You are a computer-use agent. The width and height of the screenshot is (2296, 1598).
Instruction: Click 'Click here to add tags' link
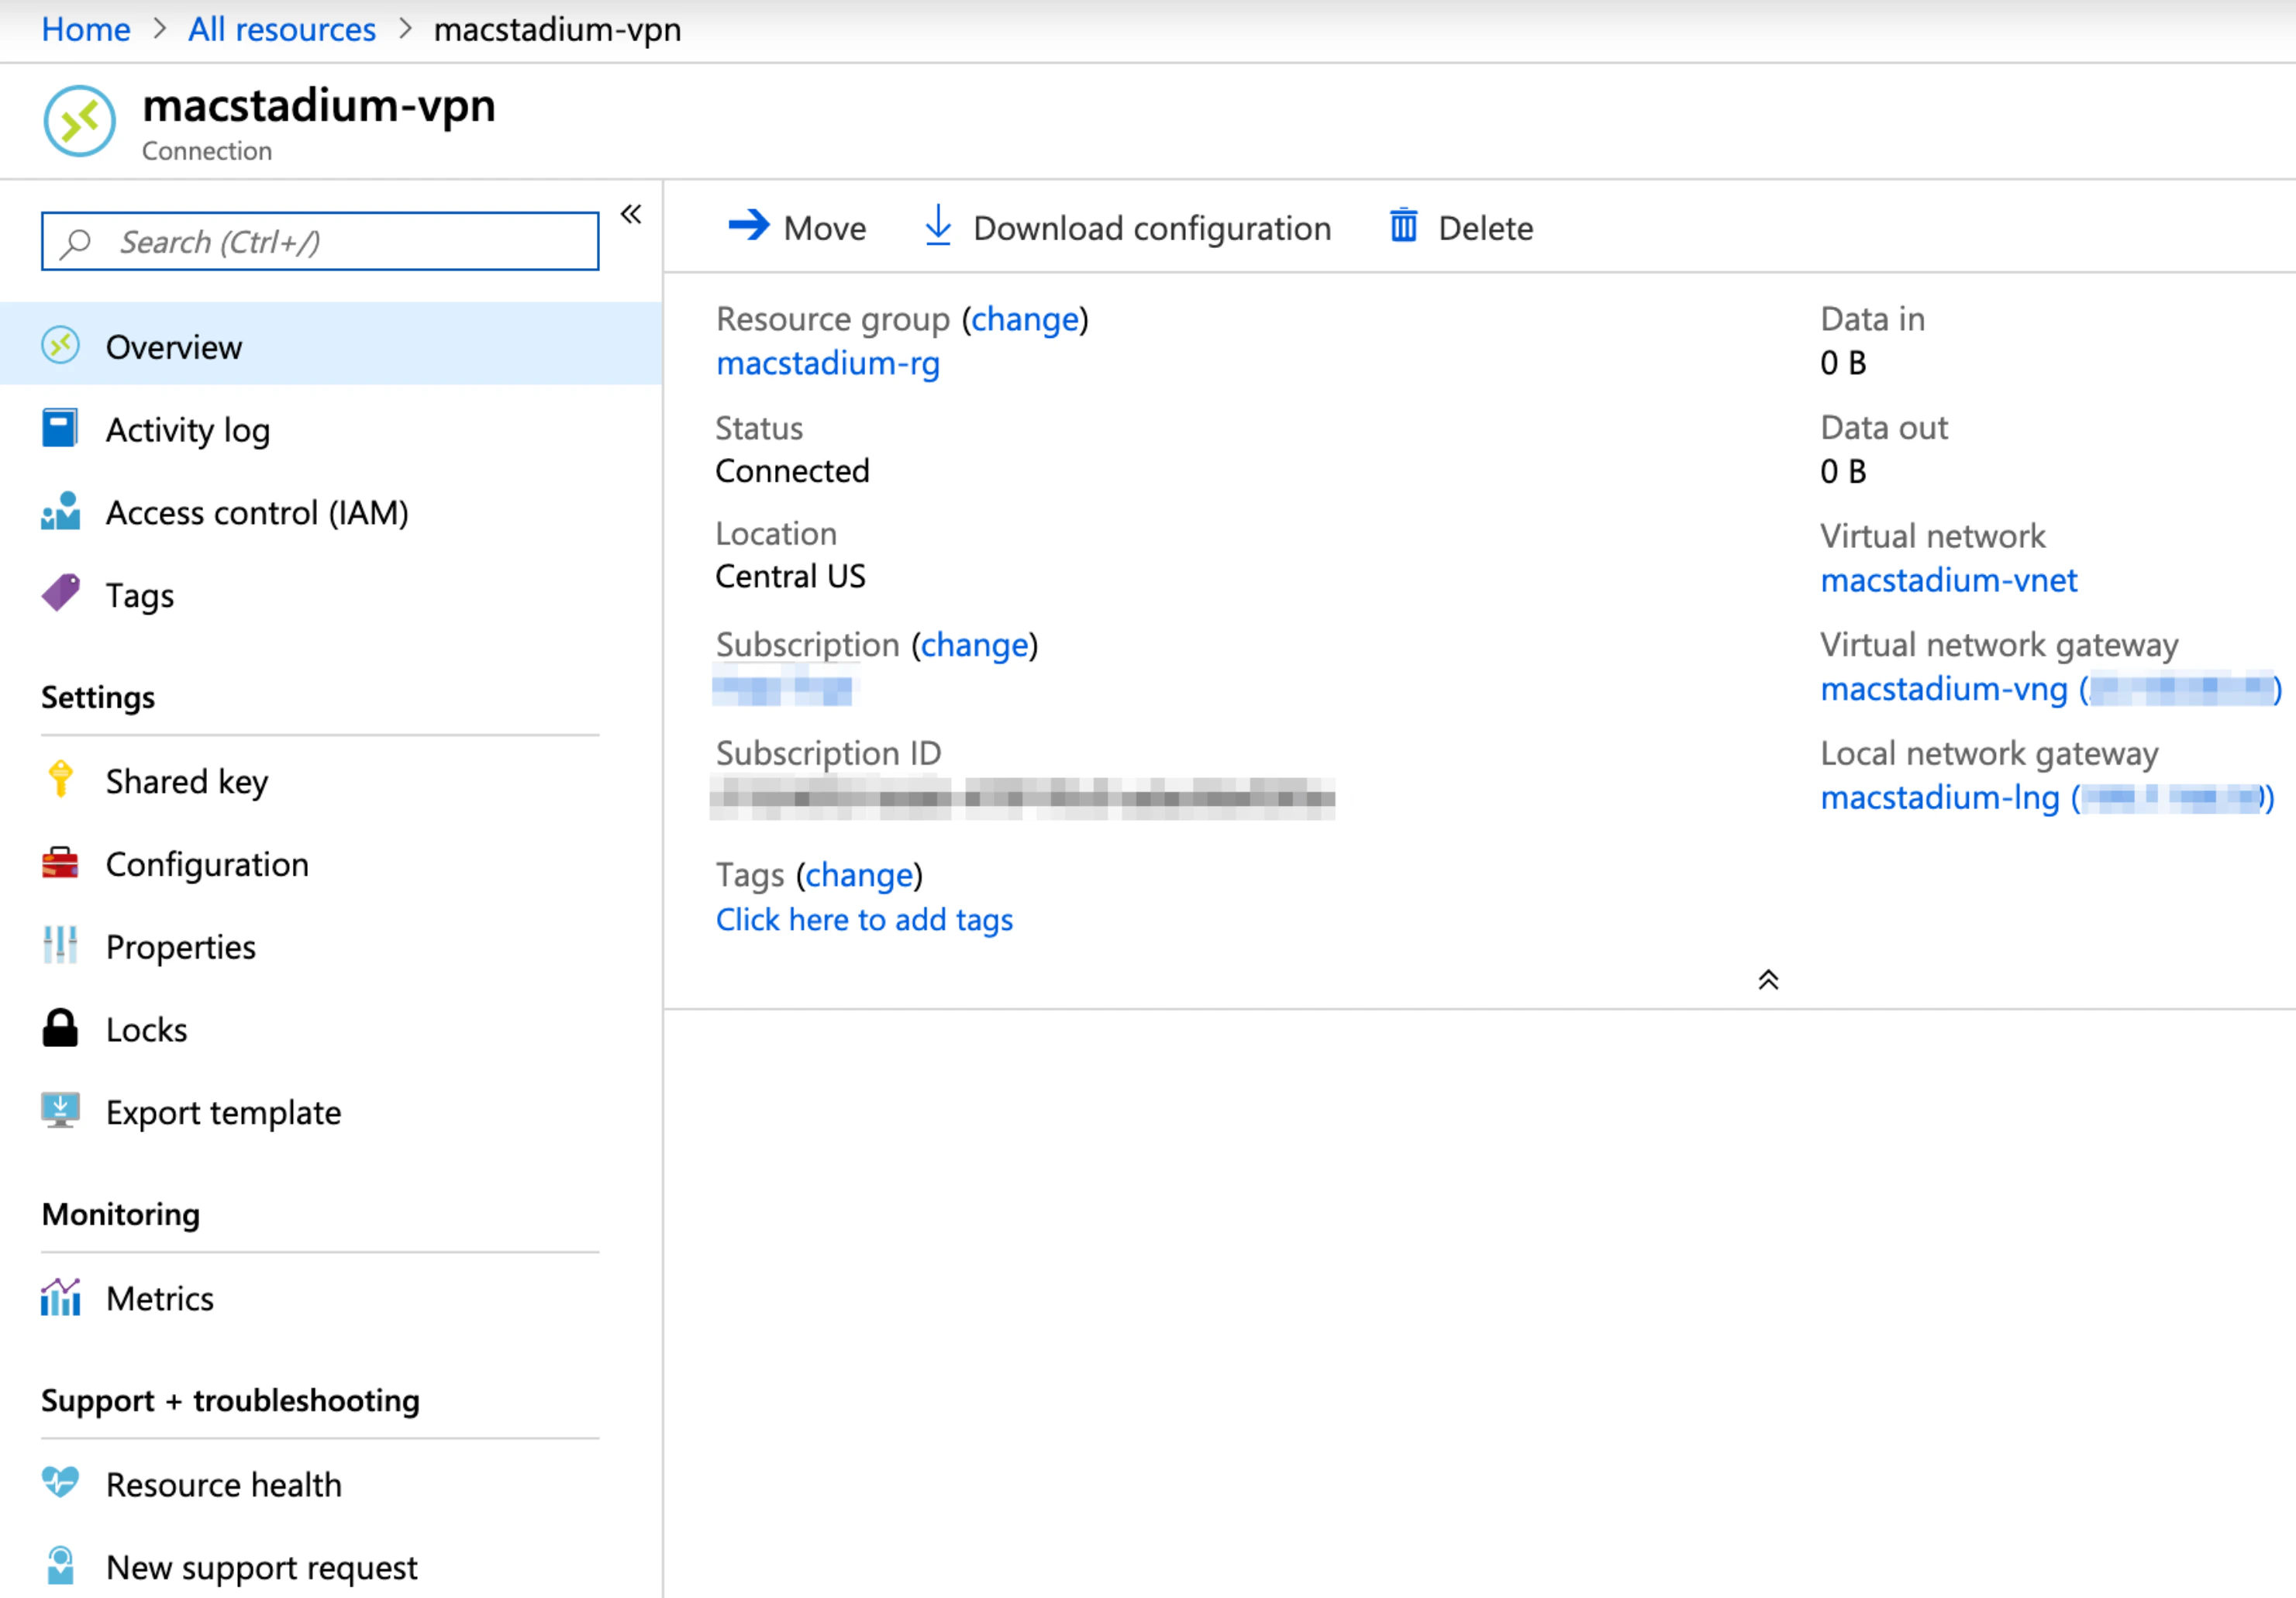click(864, 919)
